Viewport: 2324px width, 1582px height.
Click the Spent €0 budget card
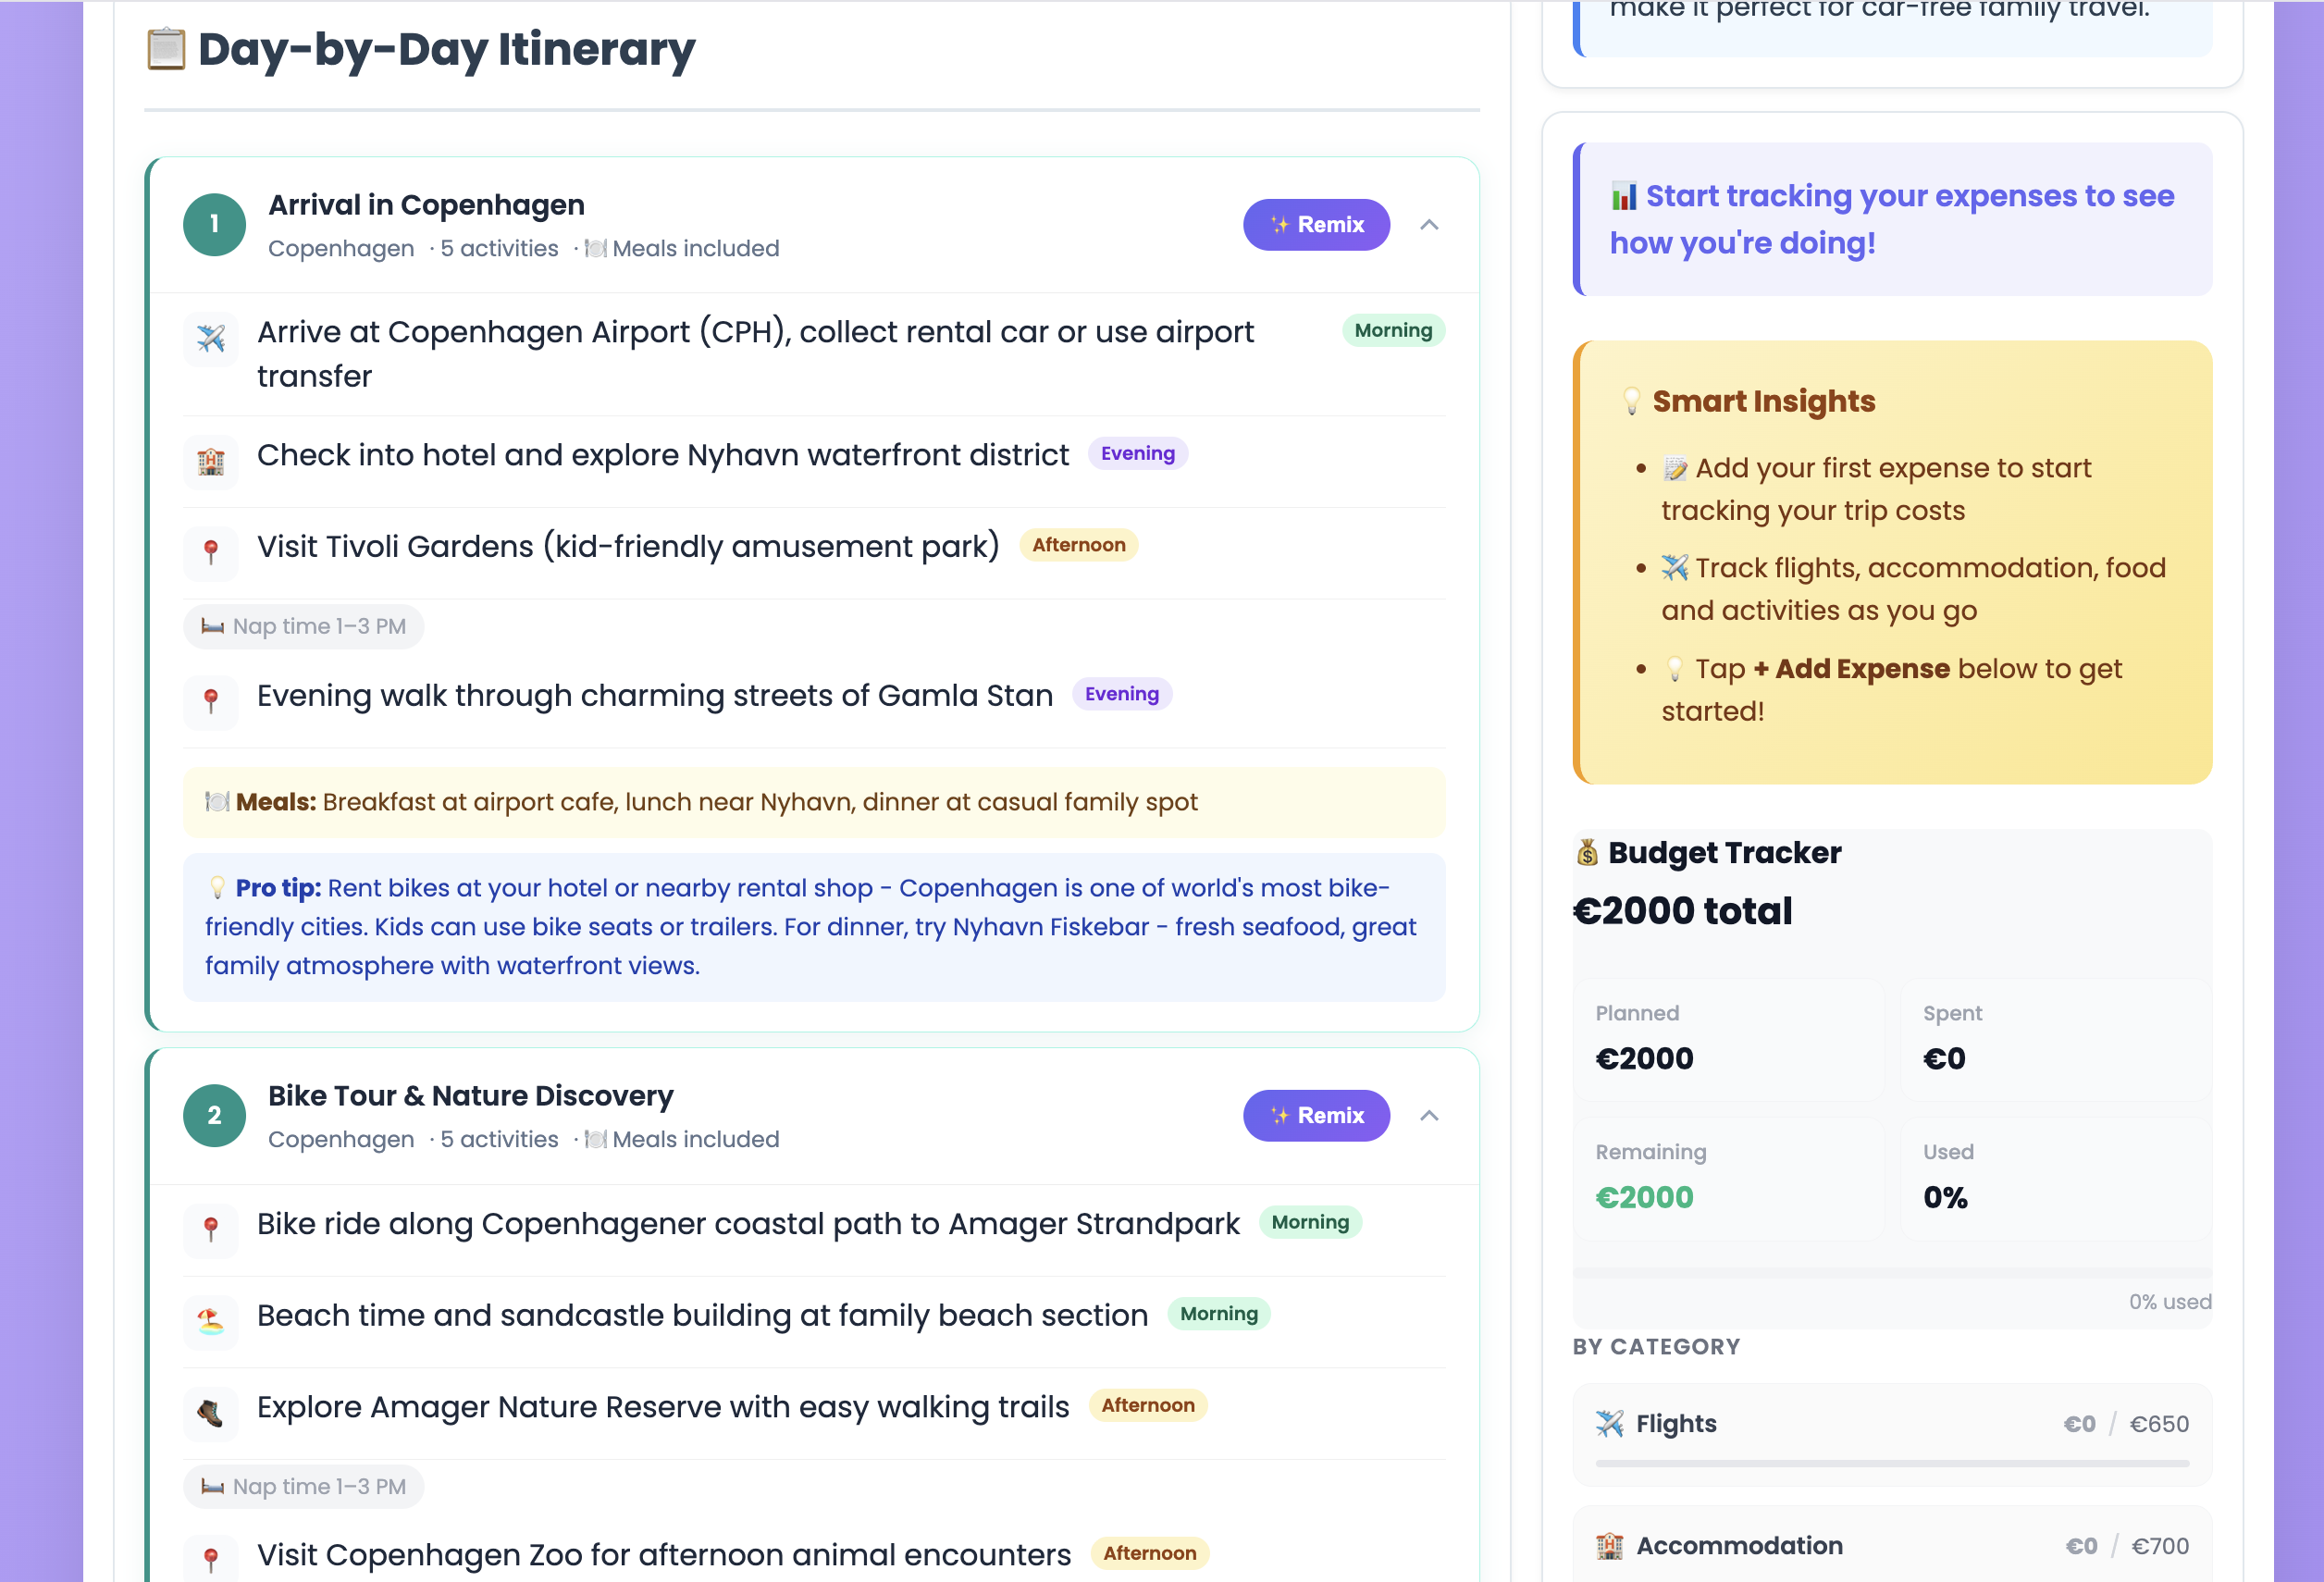[x=2056, y=1040]
